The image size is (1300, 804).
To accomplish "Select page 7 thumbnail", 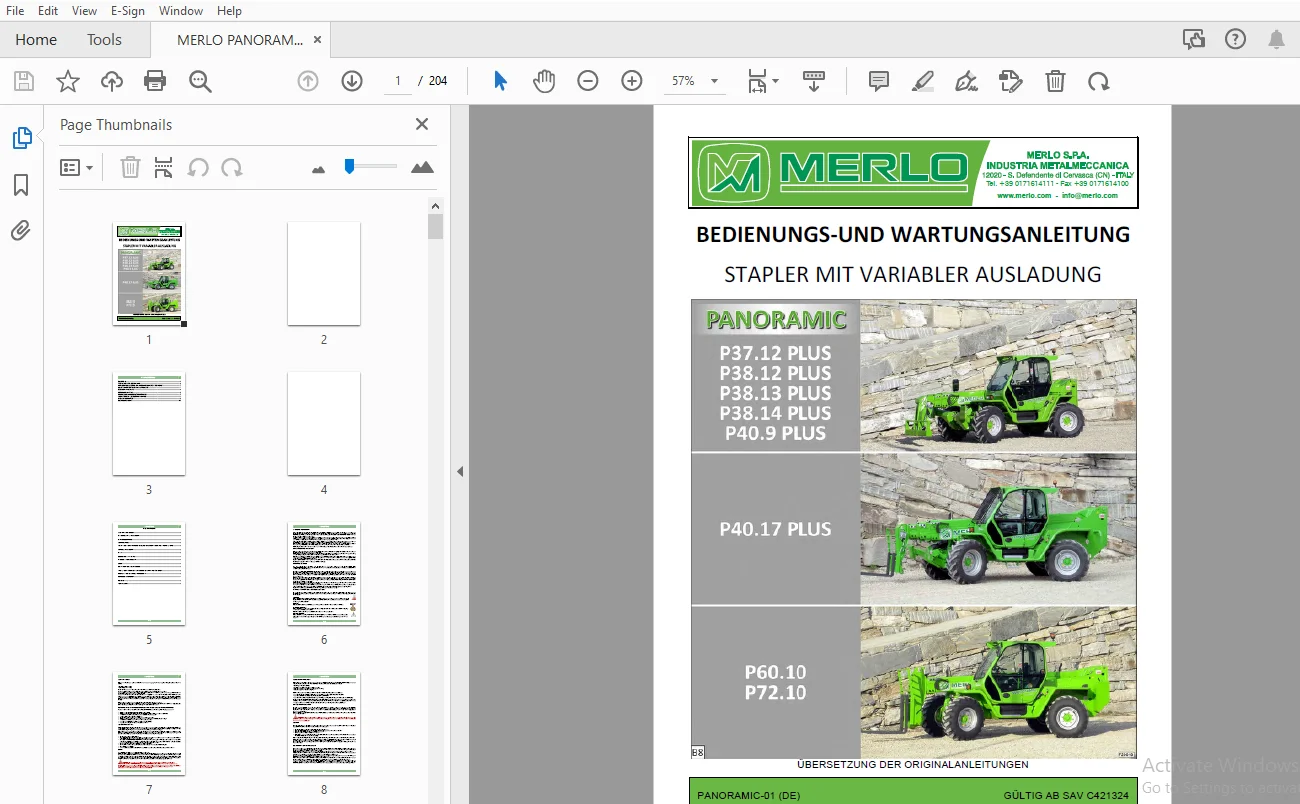I will 149,724.
